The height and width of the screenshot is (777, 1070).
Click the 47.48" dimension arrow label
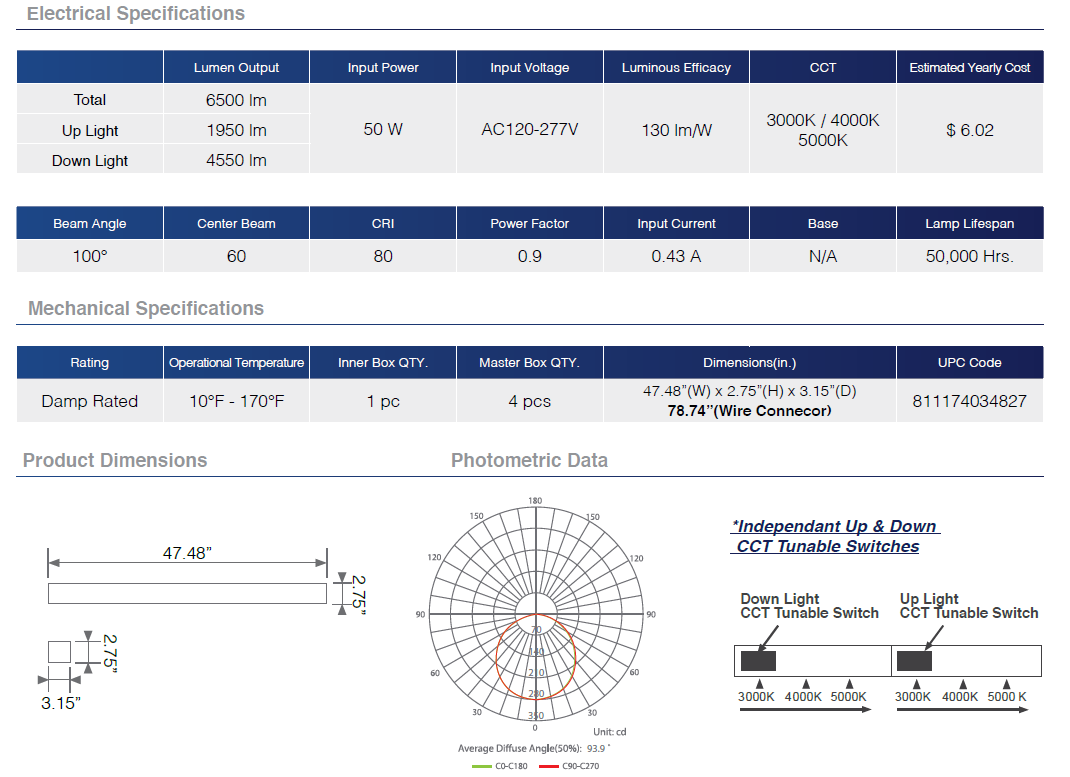coord(187,553)
